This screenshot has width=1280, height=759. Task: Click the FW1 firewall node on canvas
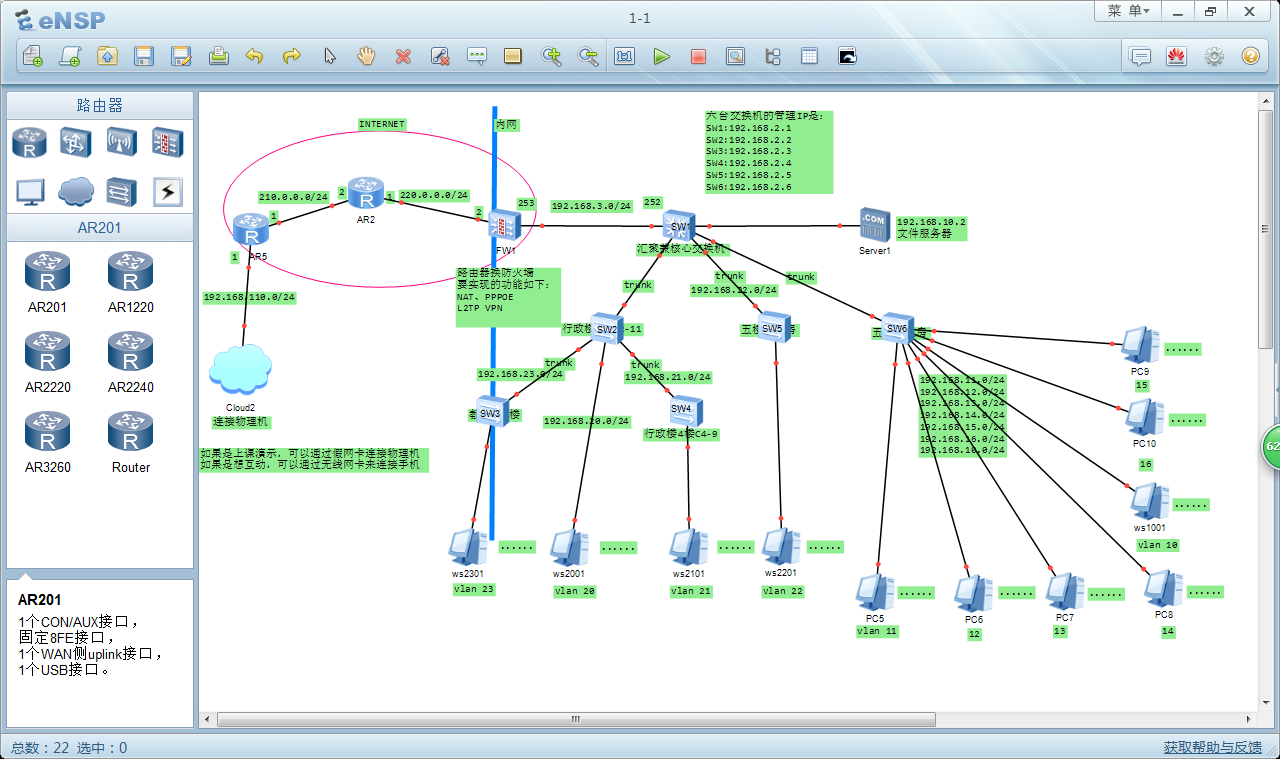click(504, 225)
